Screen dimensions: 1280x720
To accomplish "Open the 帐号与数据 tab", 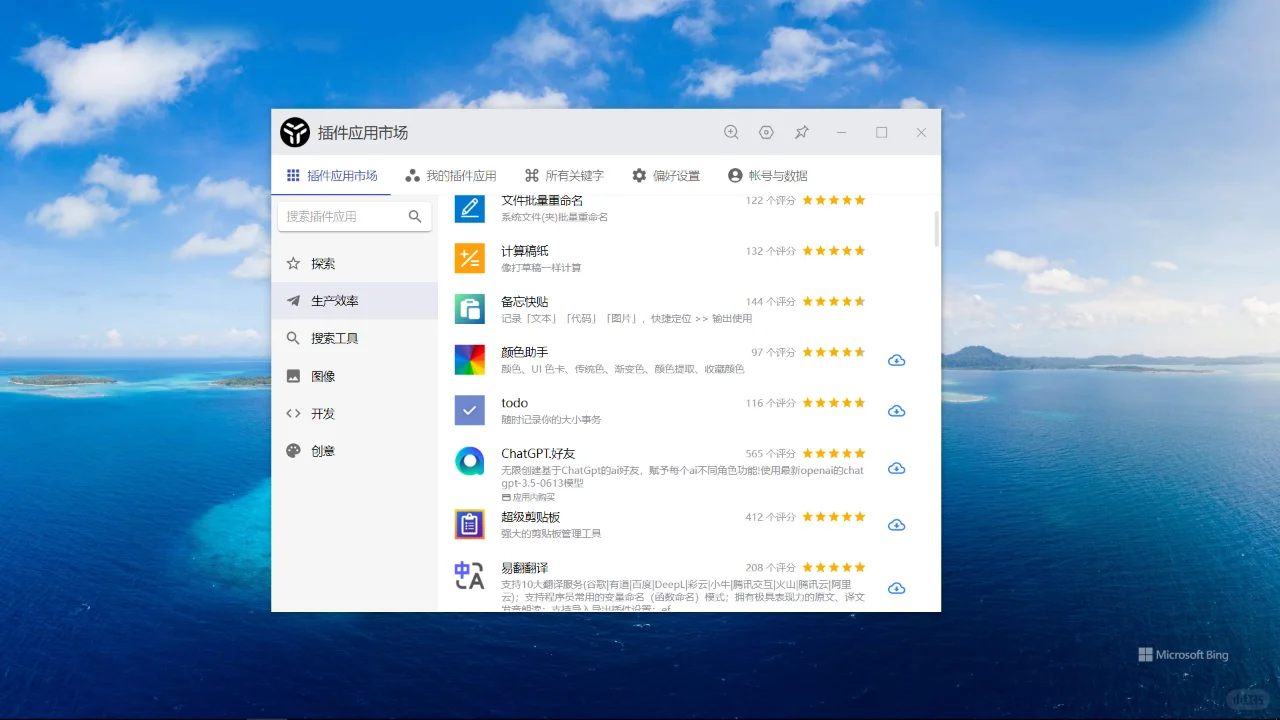I will pyautogui.click(x=769, y=175).
